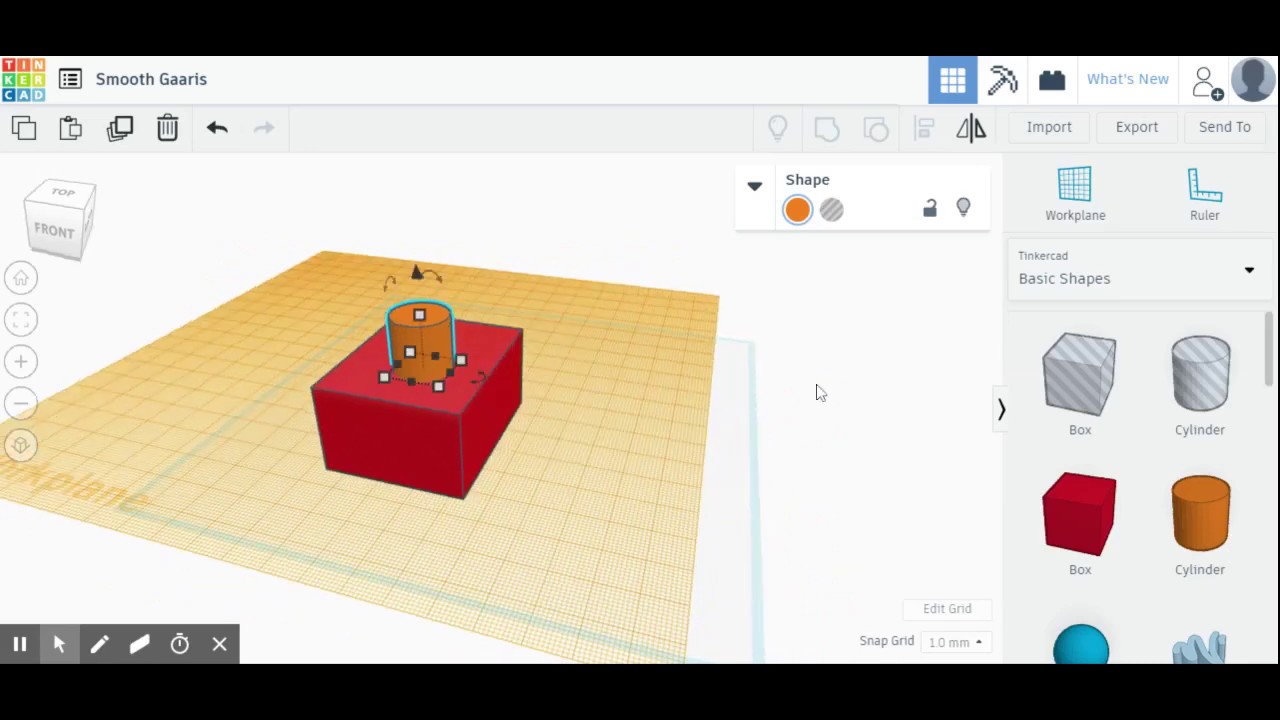Select the recorder cursor pointer tool

pyautogui.click(x=59, y=644)
